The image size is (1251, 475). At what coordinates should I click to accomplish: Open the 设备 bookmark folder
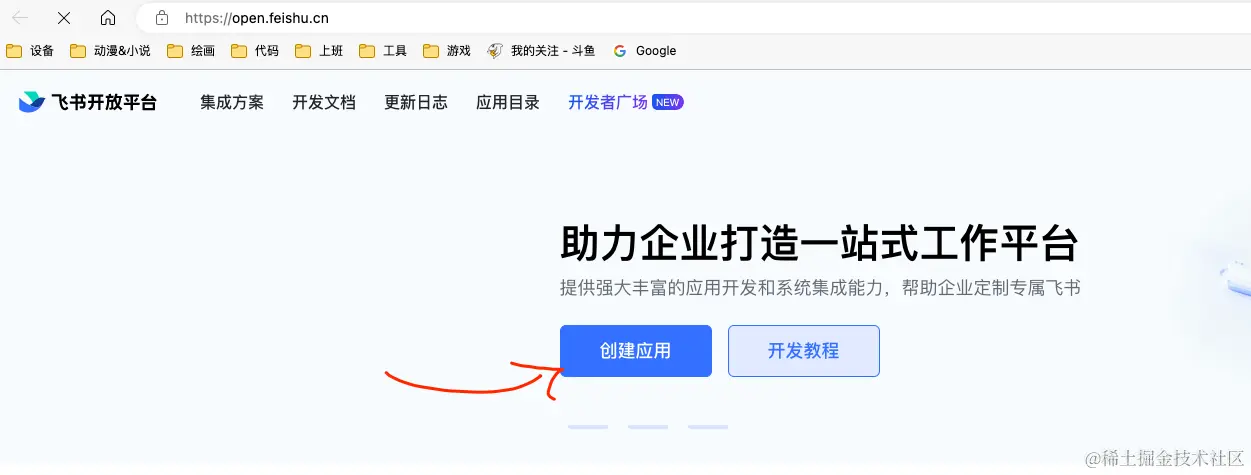click(x=30, y=51)
